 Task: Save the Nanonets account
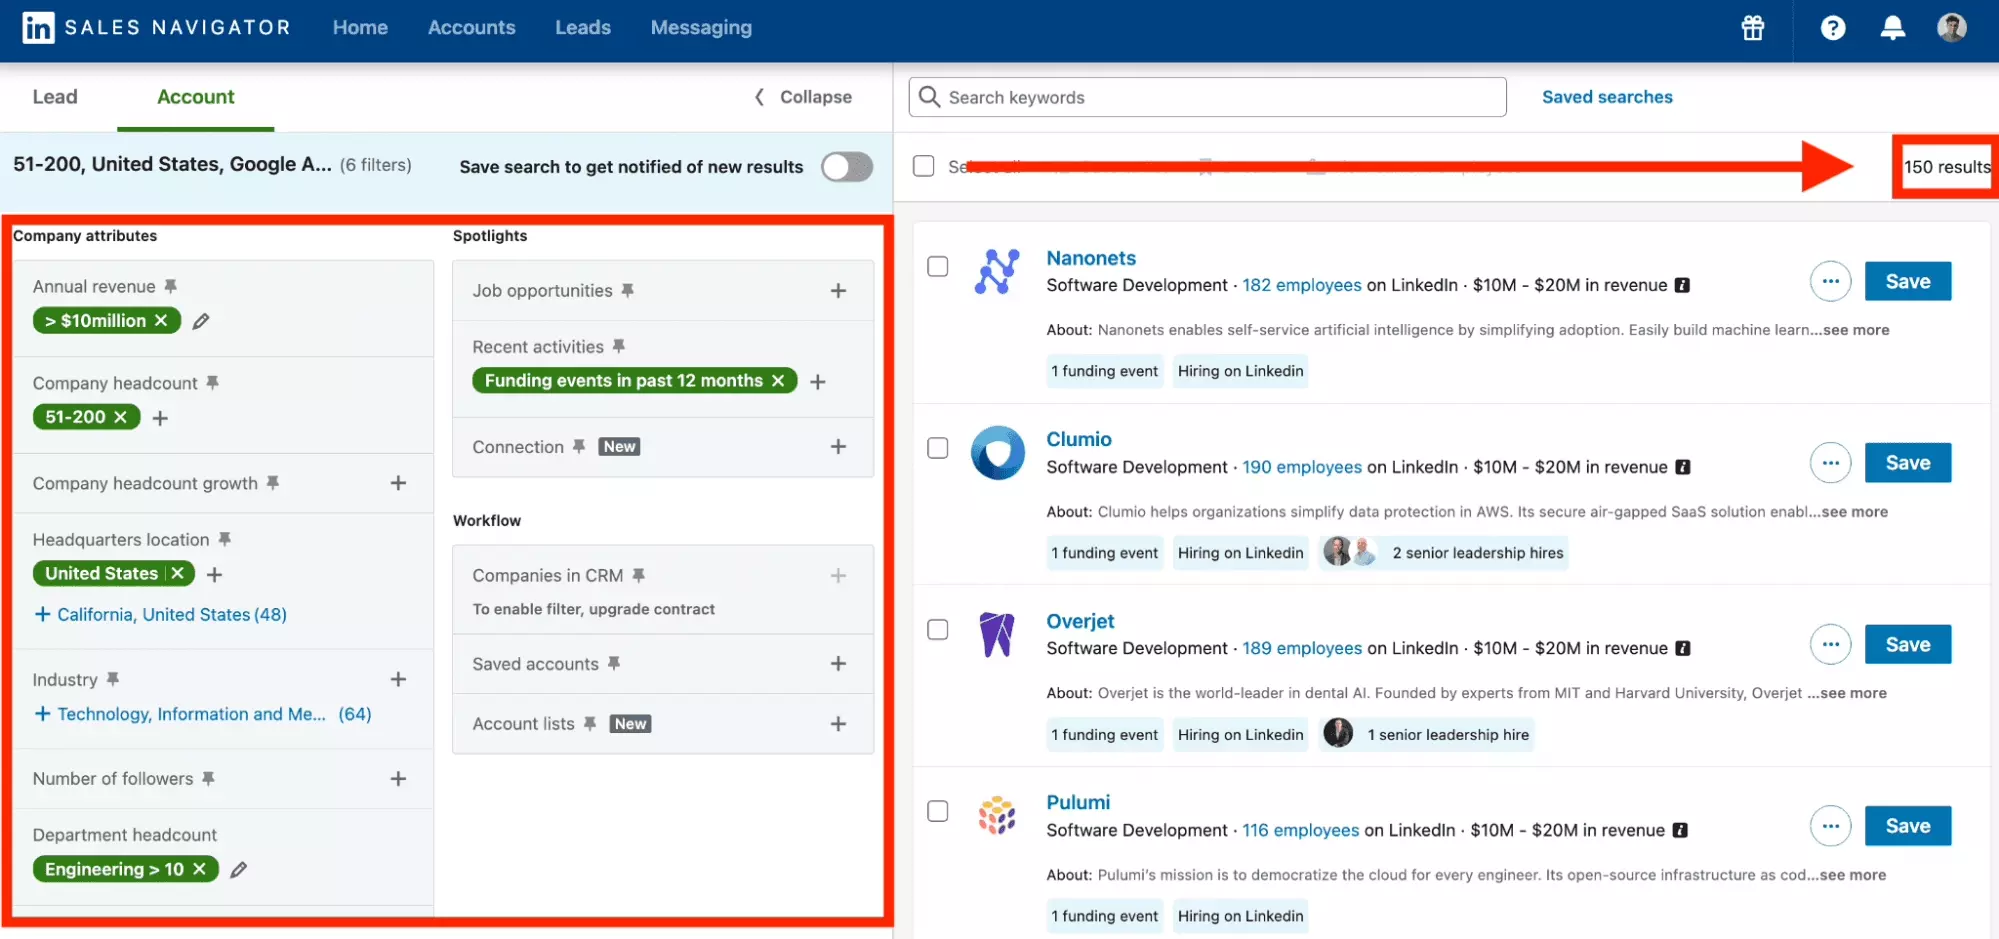[1907, 282]
